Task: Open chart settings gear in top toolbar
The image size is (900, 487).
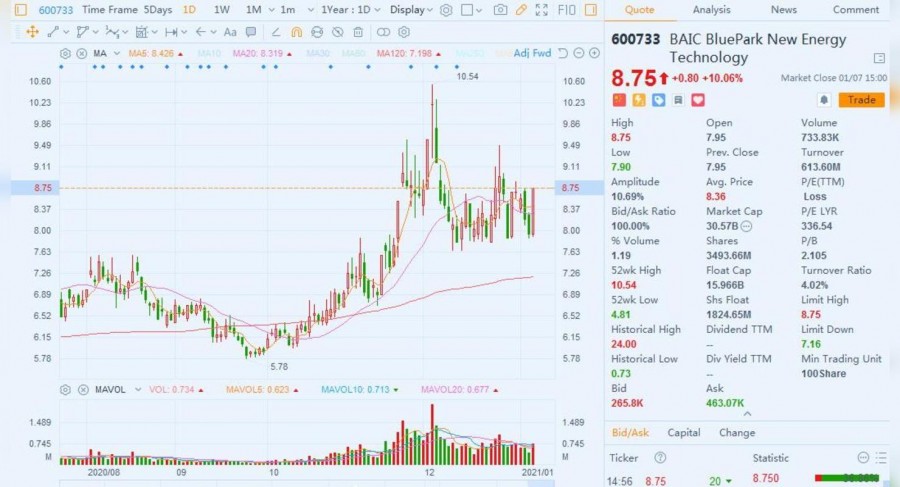Action: (446, 10)
